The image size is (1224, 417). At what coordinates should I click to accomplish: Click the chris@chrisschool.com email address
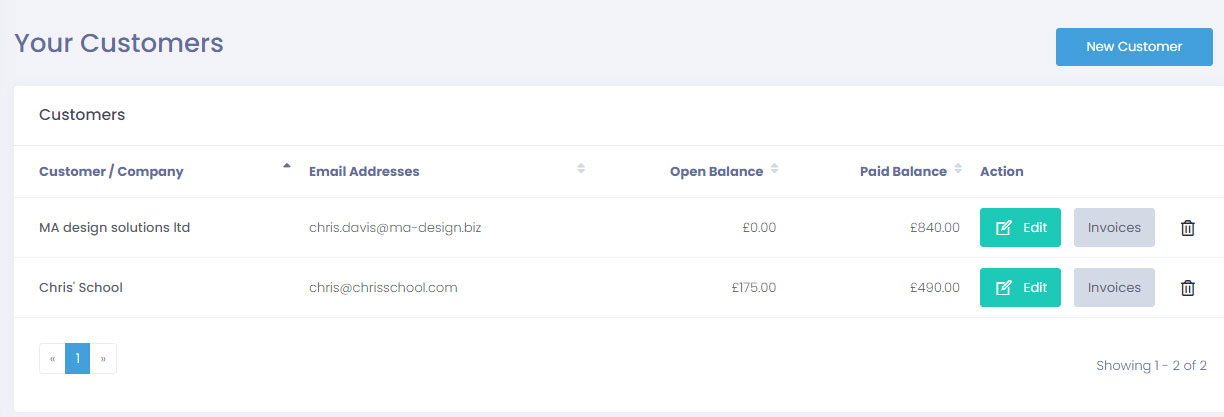tap(383, 288)
